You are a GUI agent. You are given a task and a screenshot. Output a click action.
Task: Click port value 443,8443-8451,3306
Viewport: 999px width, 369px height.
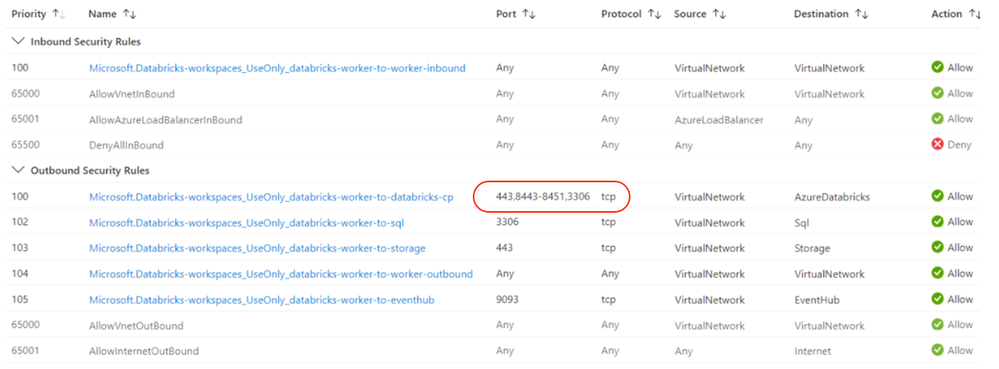[543, 197]
